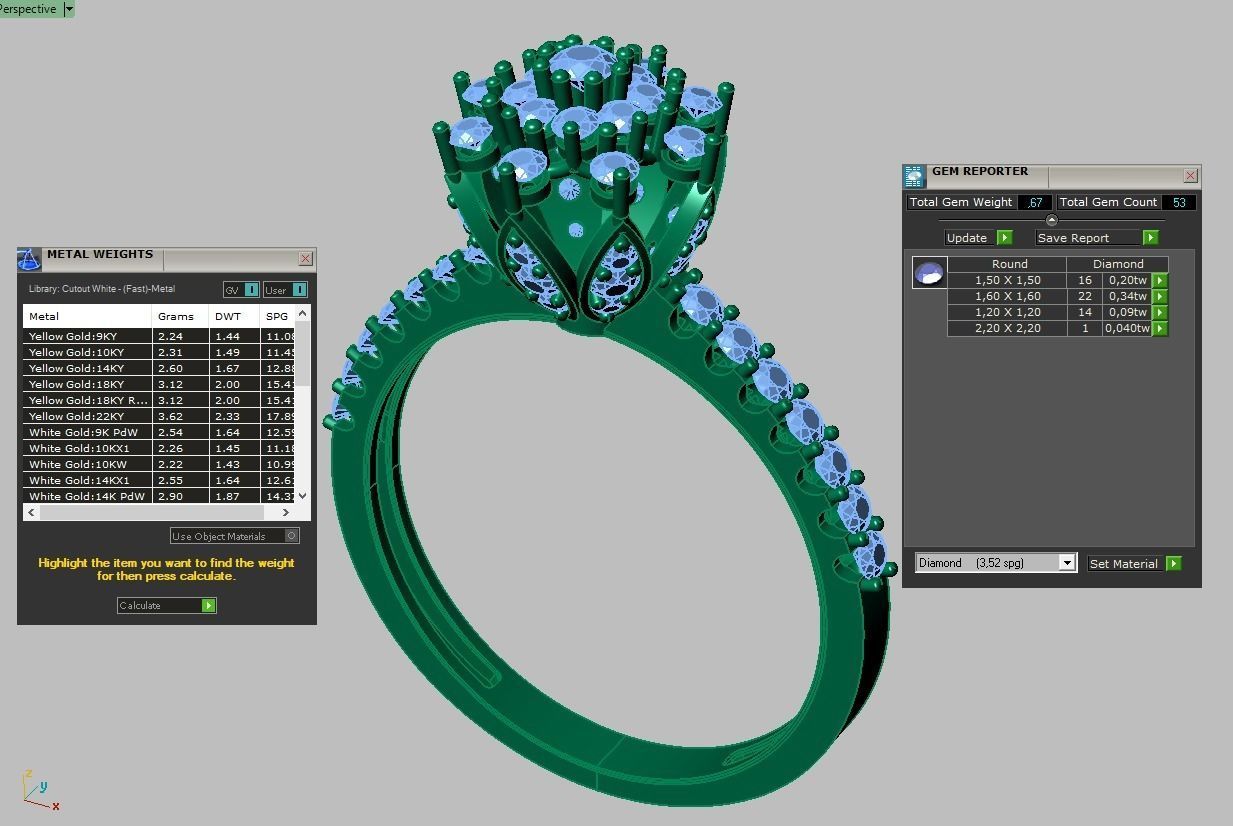
Task: Click the Total Gem Count value 53
Action: (x=1179, y=202)
